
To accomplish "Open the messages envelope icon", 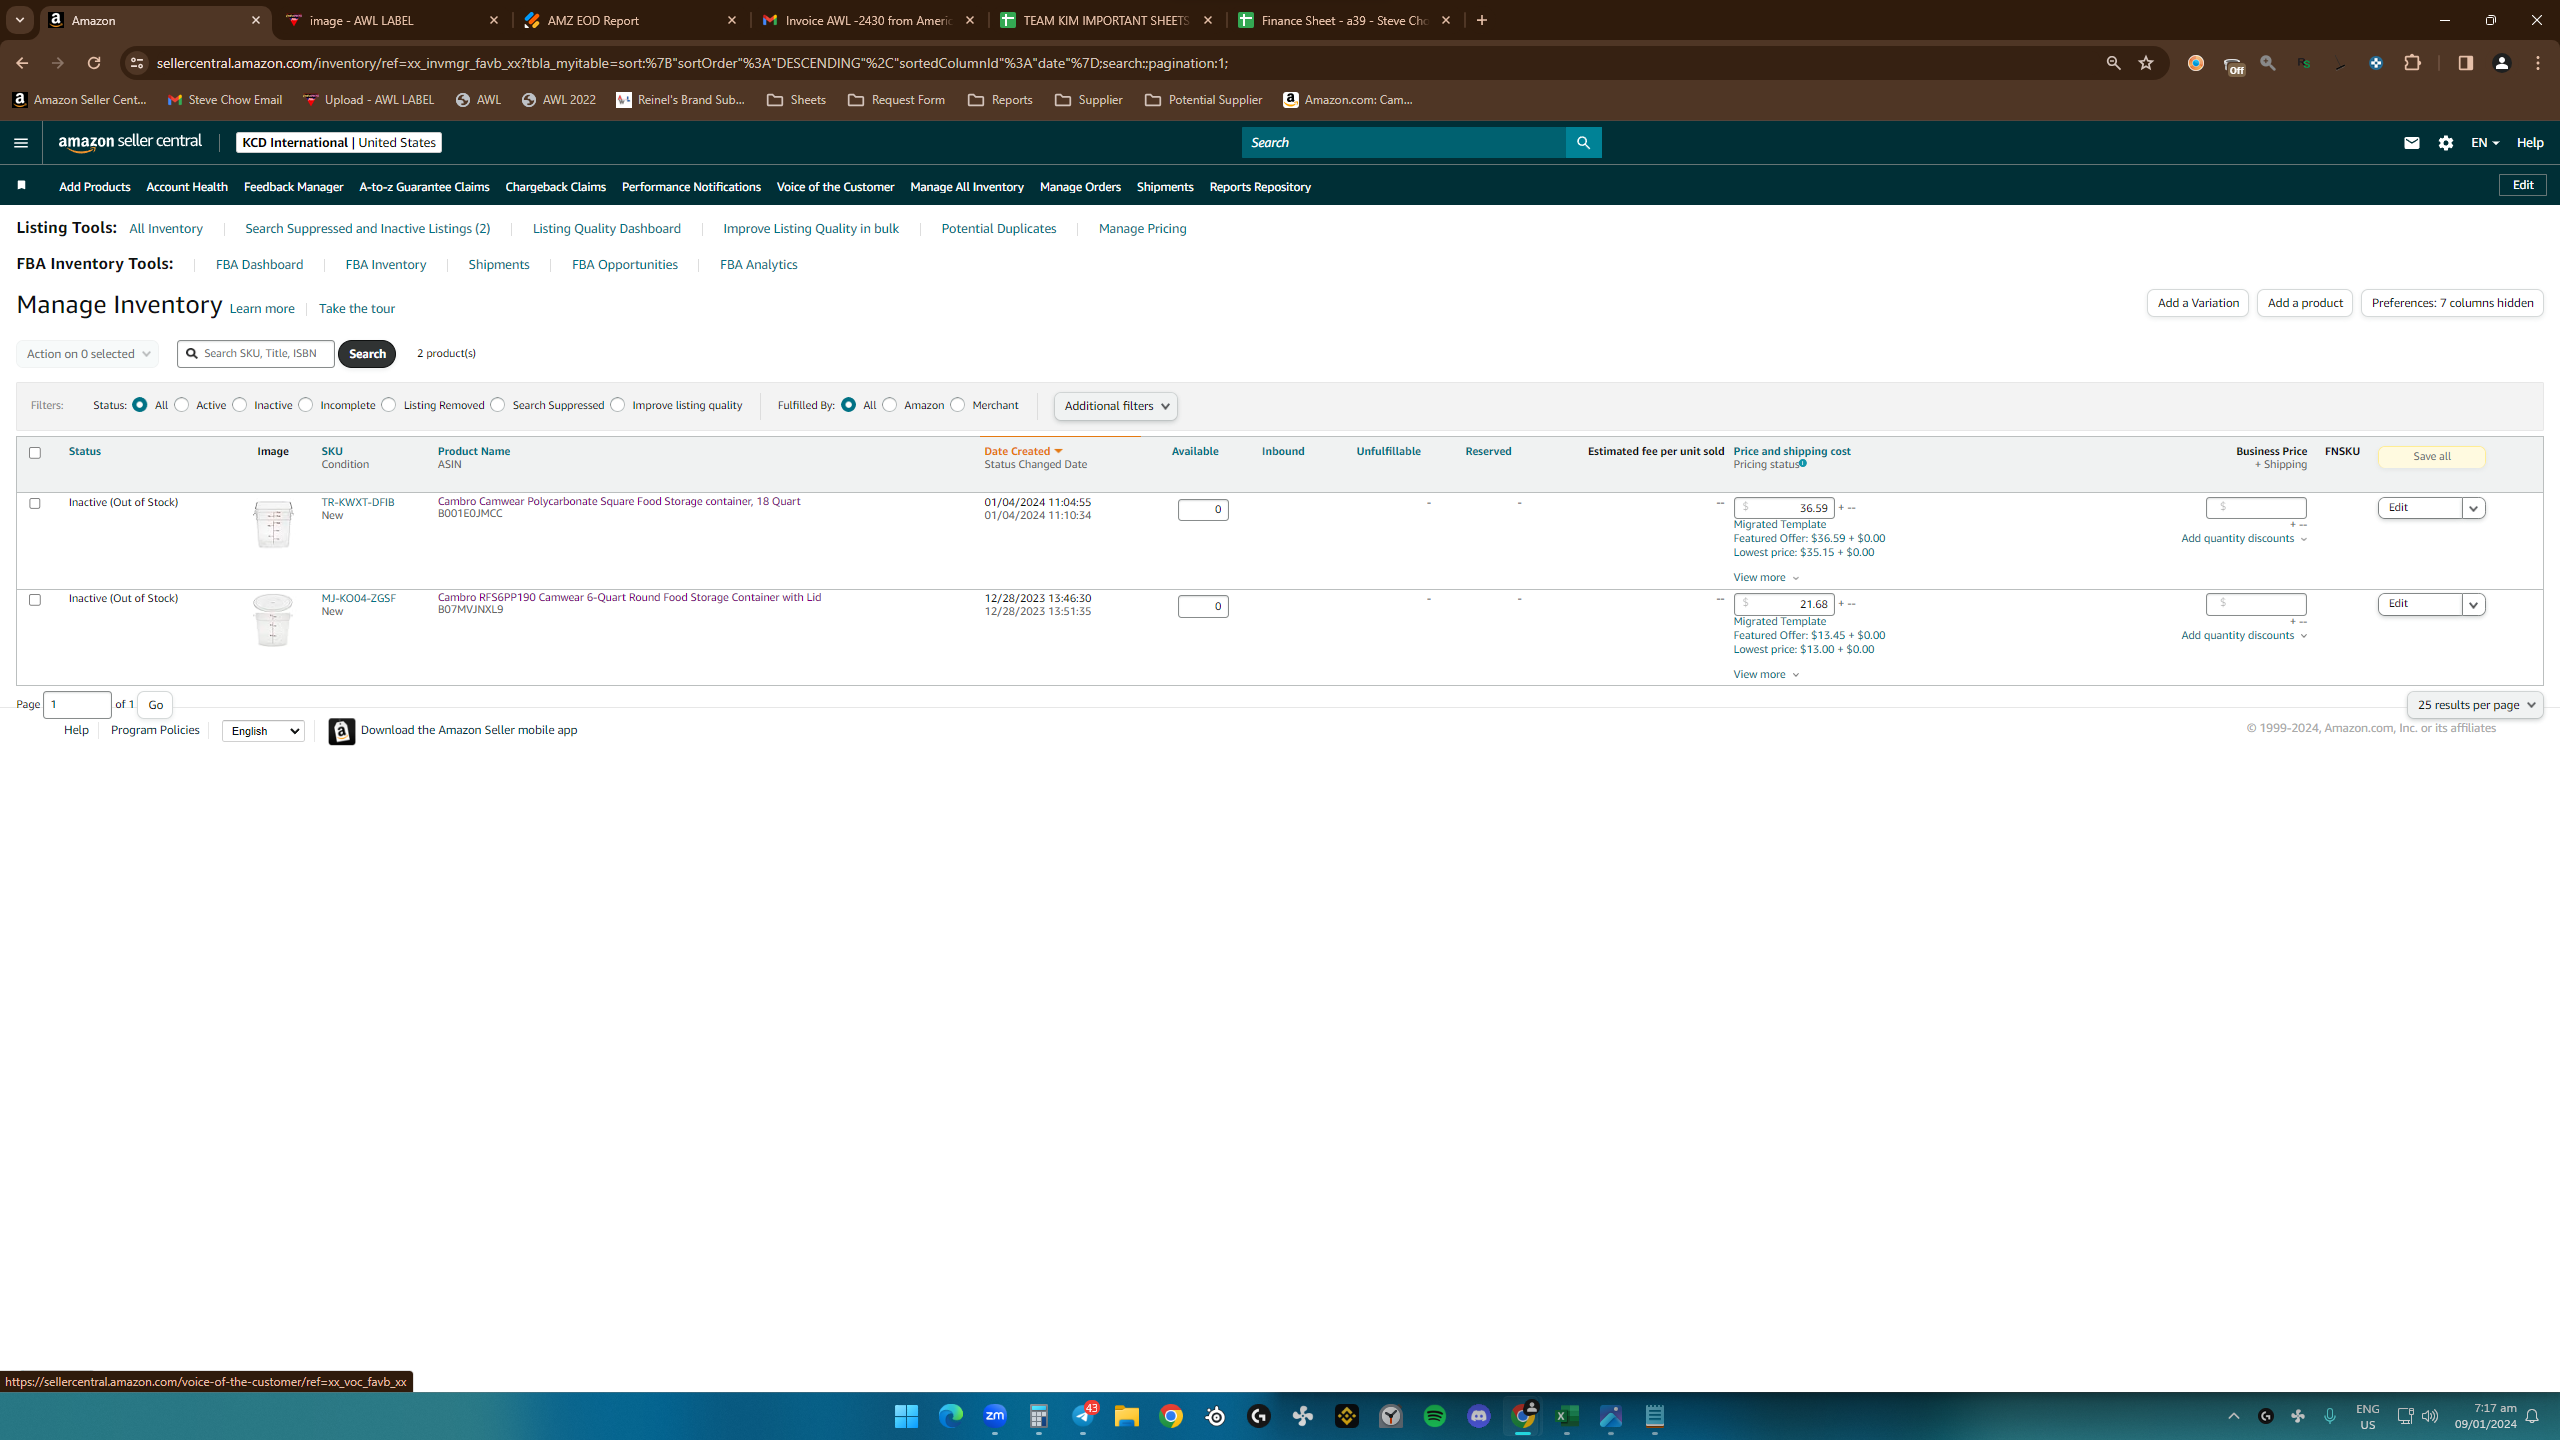I will click(x=2411, y=143).
